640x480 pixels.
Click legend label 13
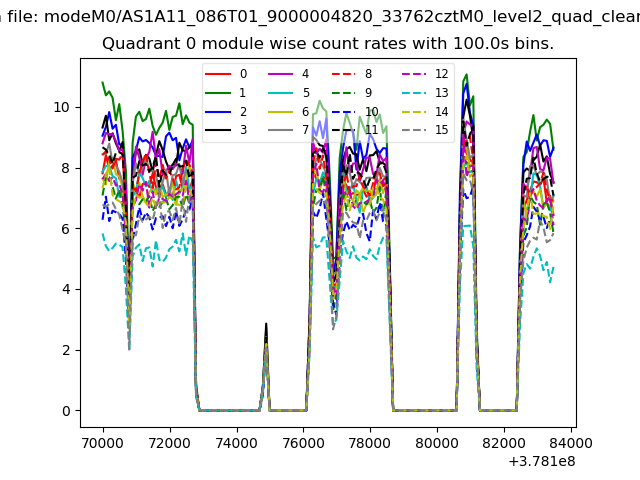point(441,93)
